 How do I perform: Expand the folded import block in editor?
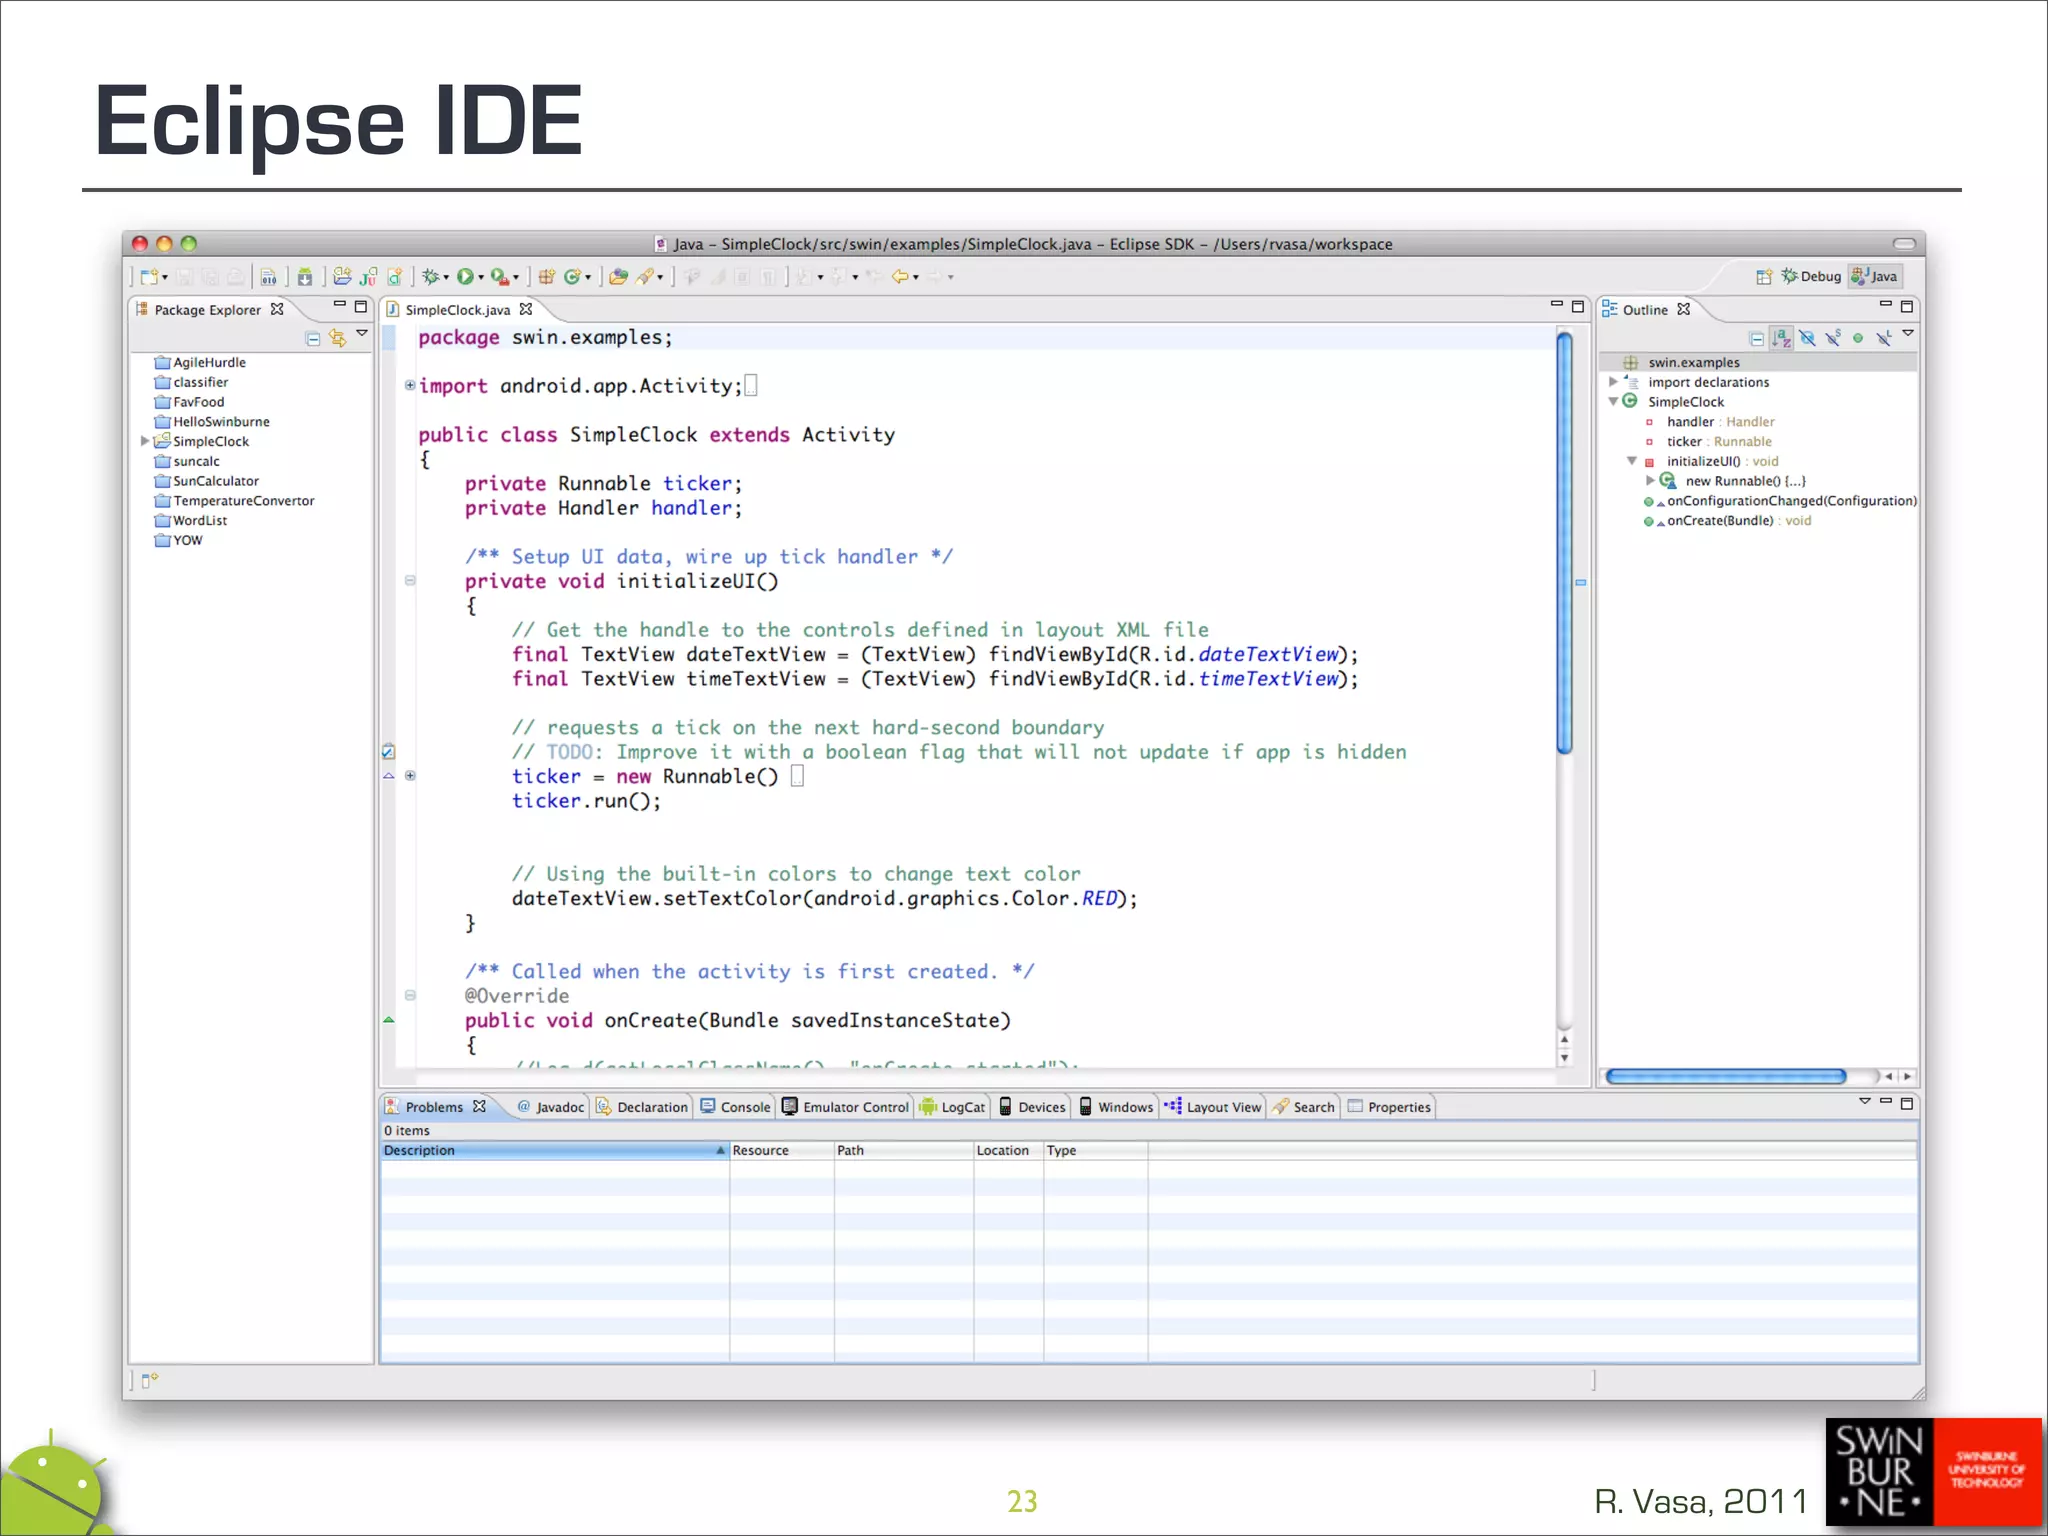click(x=410, y=386)
